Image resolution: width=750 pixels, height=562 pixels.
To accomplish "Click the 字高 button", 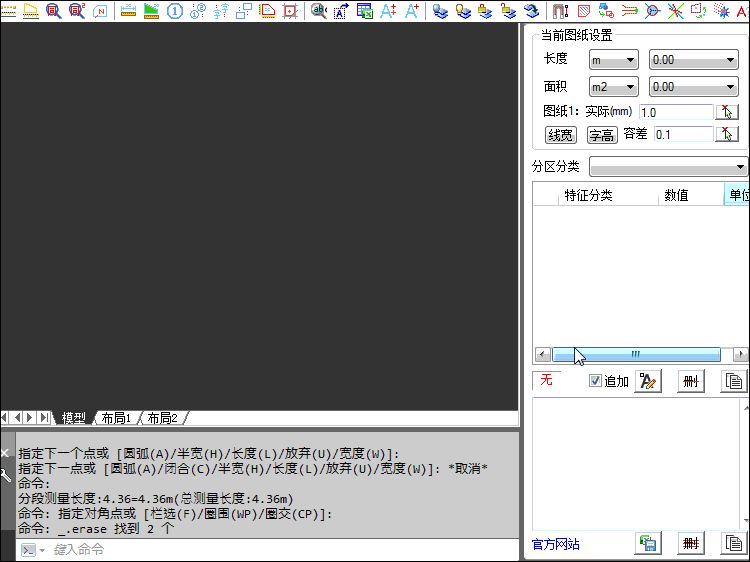I will coord(600,135).
